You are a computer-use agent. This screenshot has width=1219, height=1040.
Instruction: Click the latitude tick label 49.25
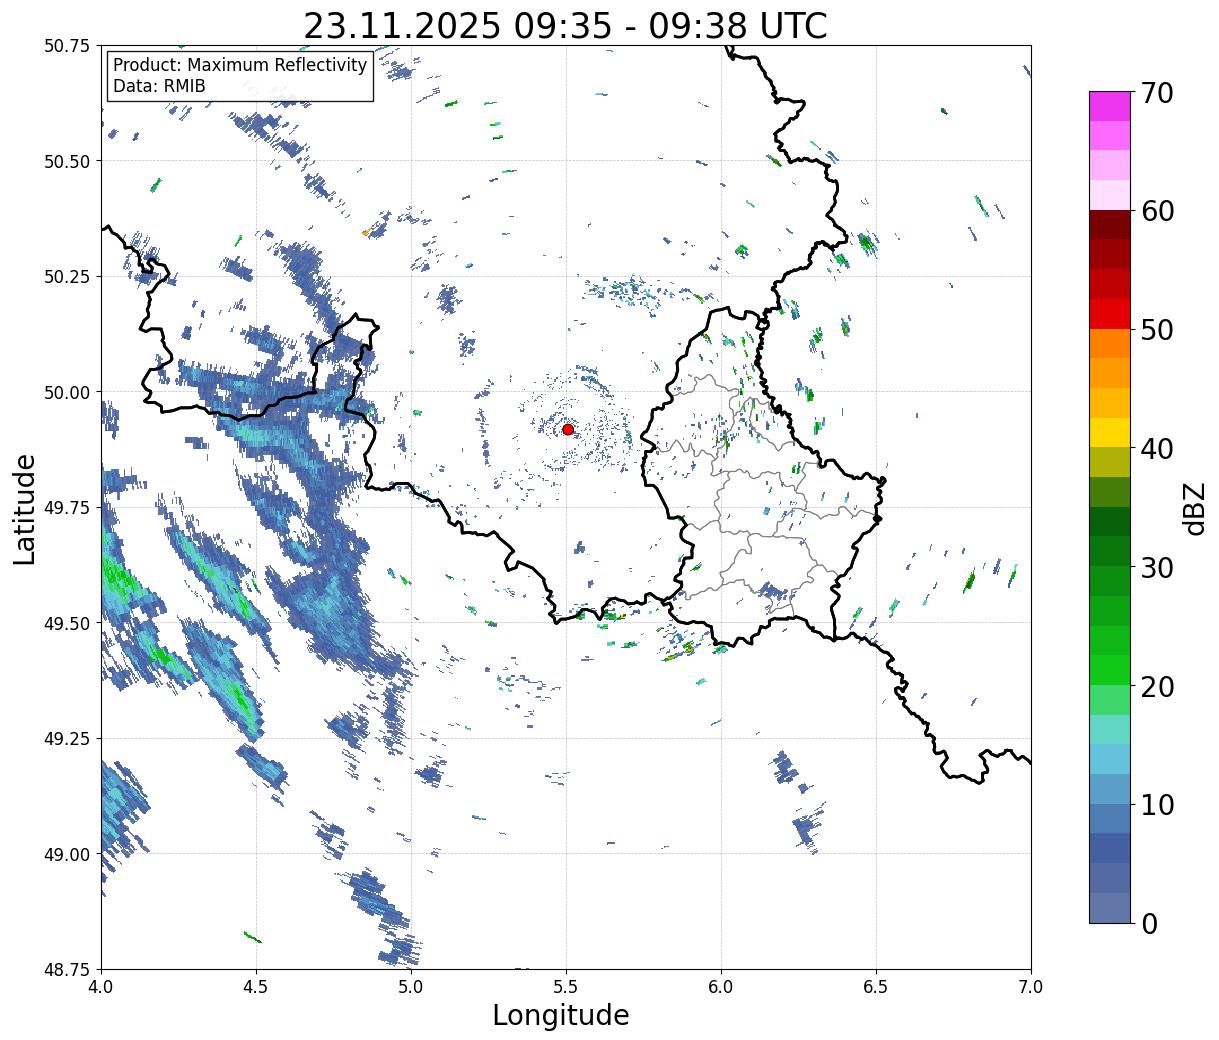click(67, 738)
